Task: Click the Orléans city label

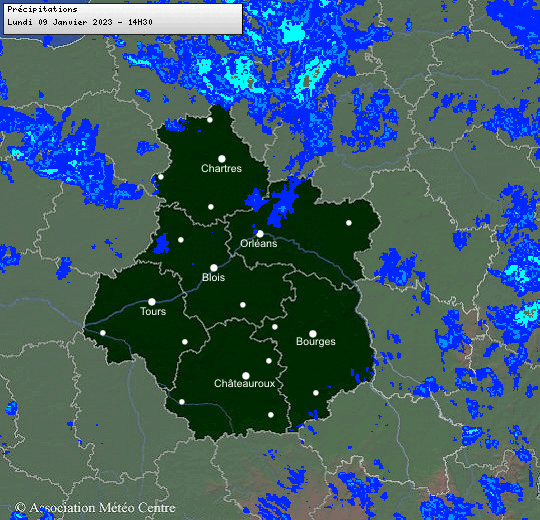Action: (x=259, y=243)
